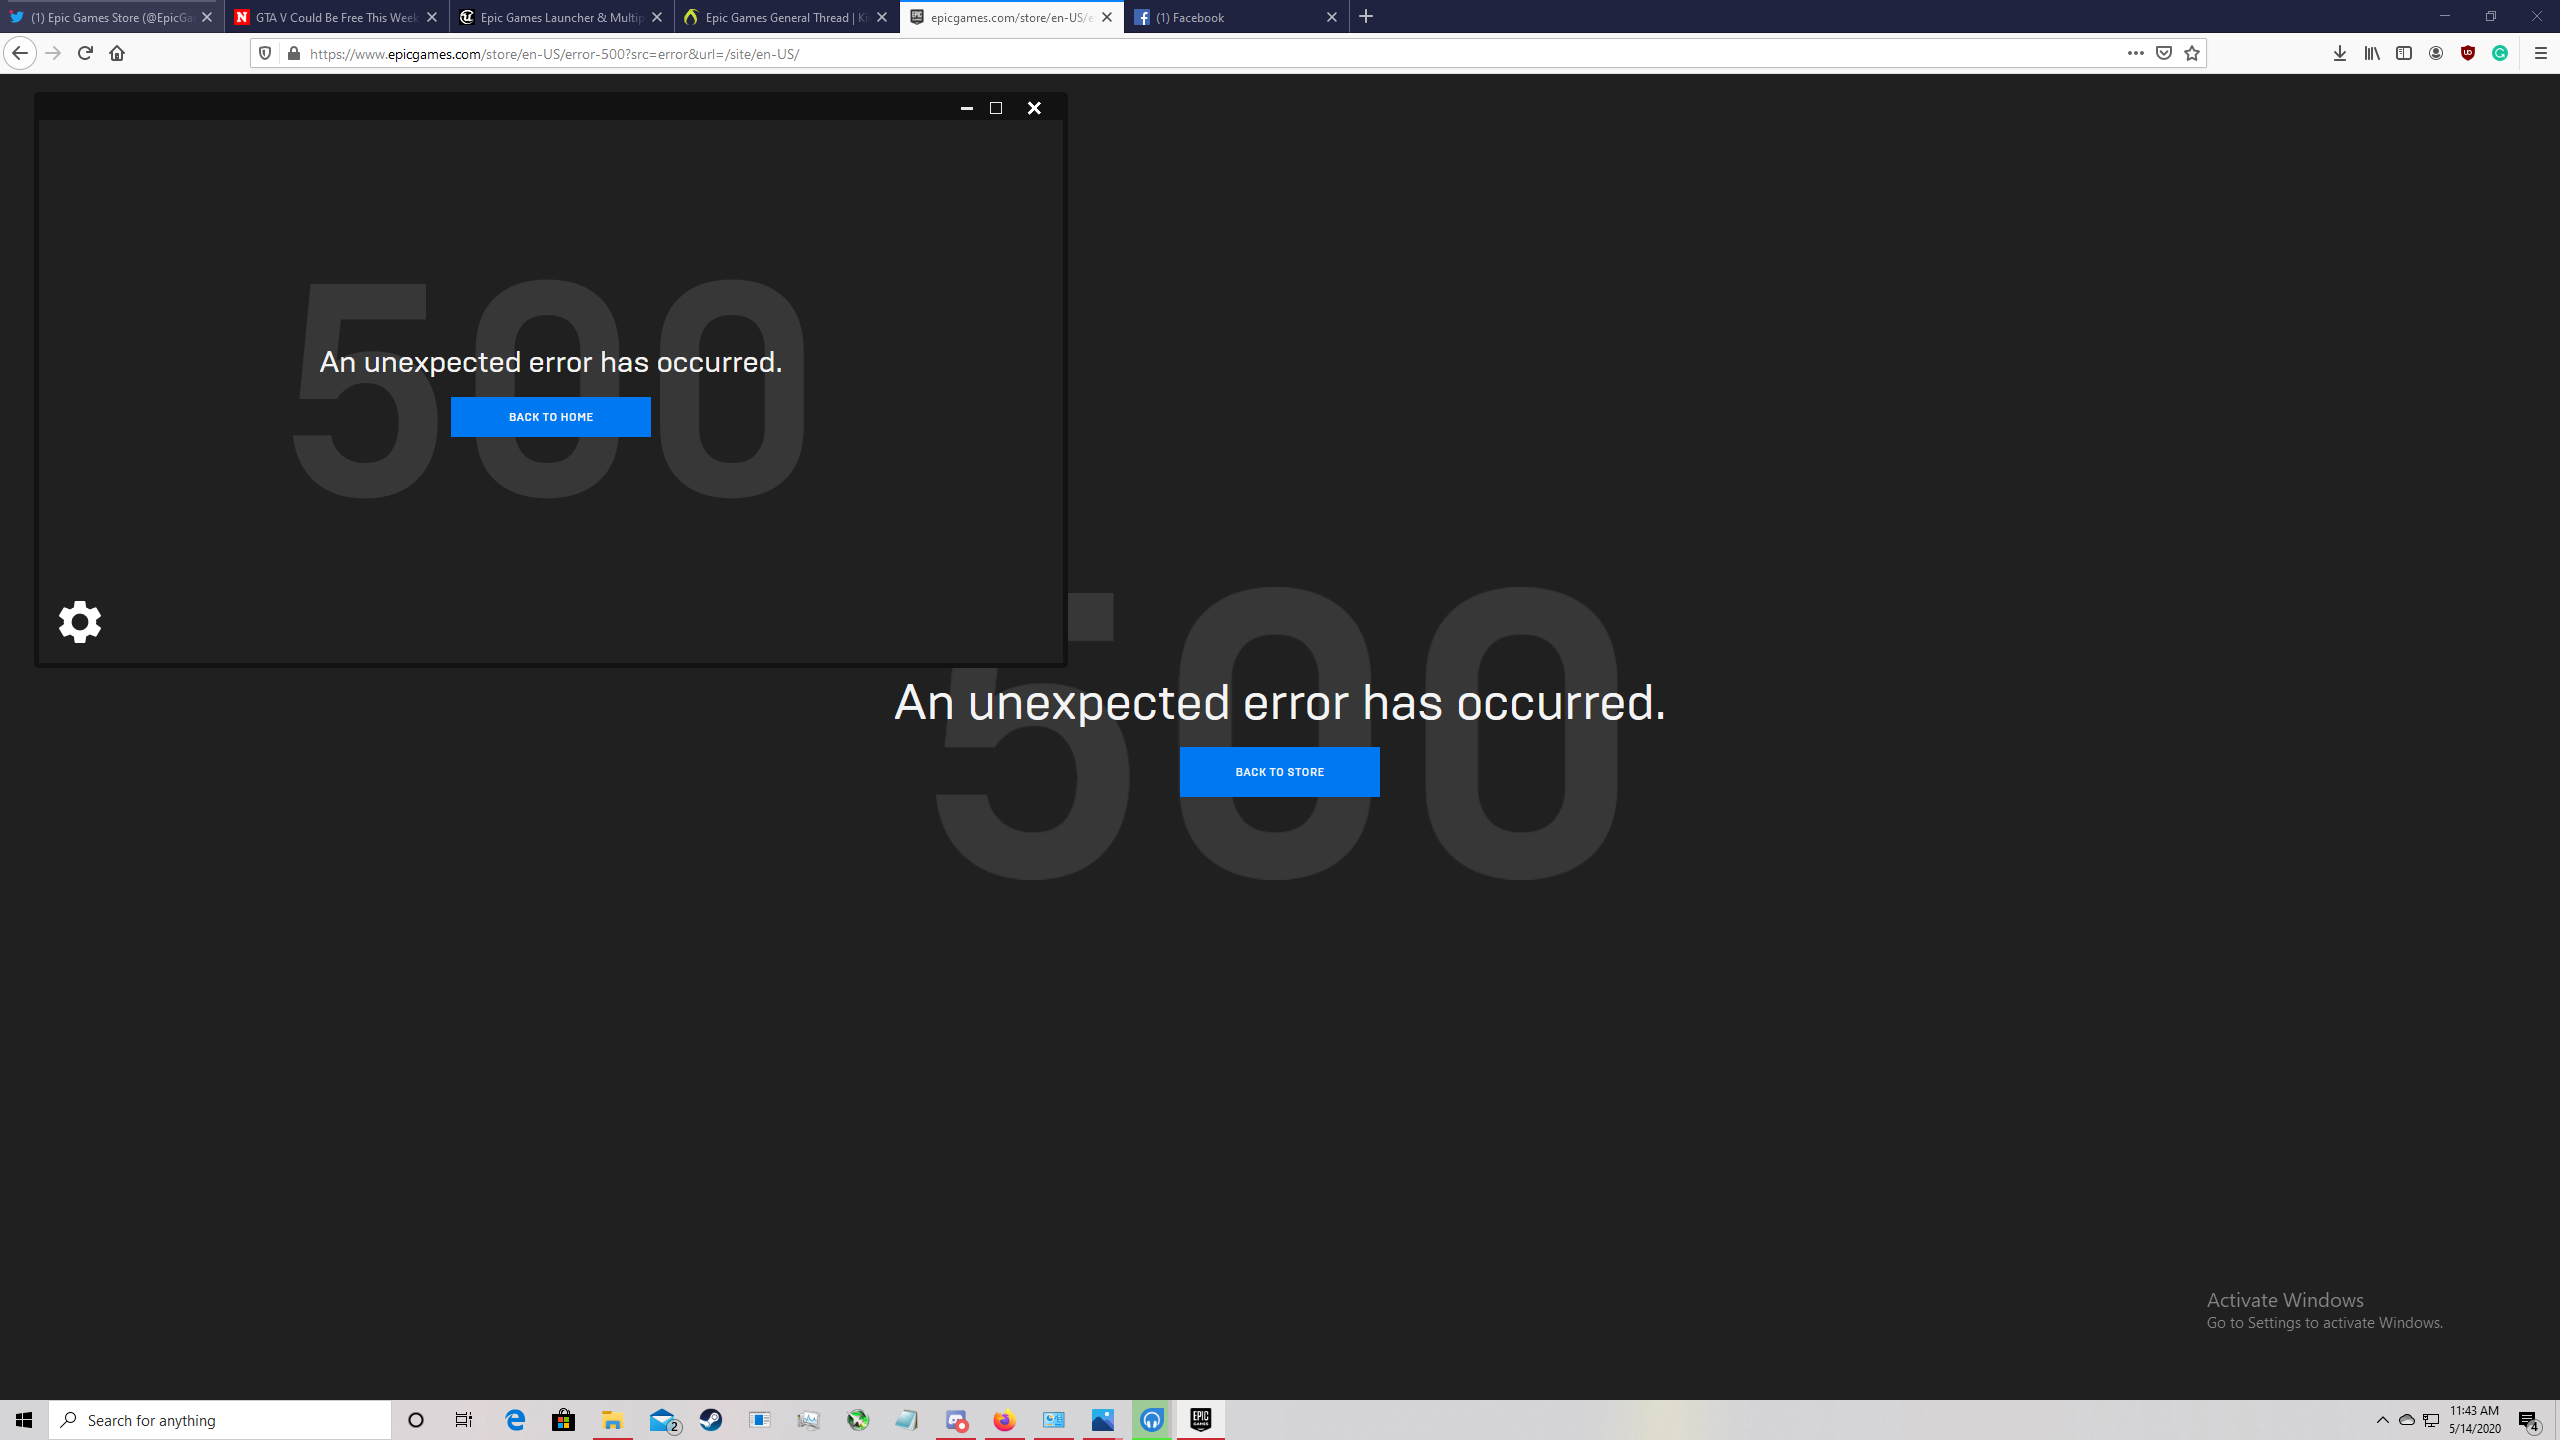Open the Firefox home page
2560x1440 pixels.
tap(117, 53)
